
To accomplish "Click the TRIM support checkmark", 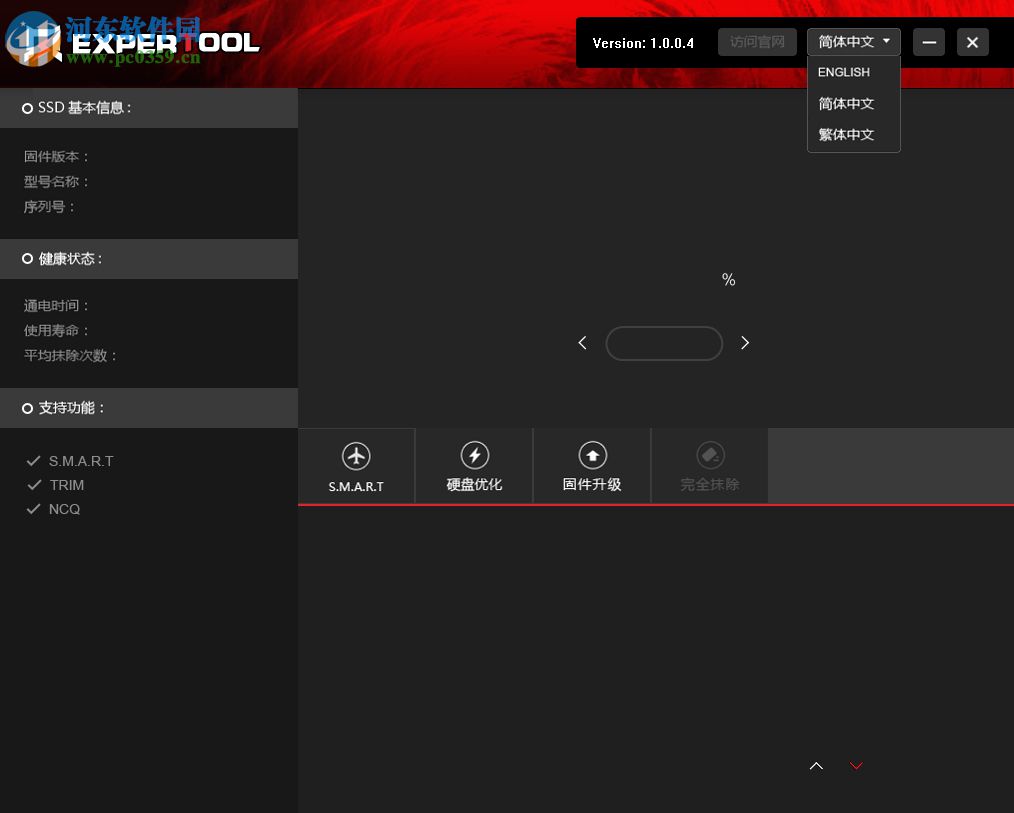I will tap(33, 484).
